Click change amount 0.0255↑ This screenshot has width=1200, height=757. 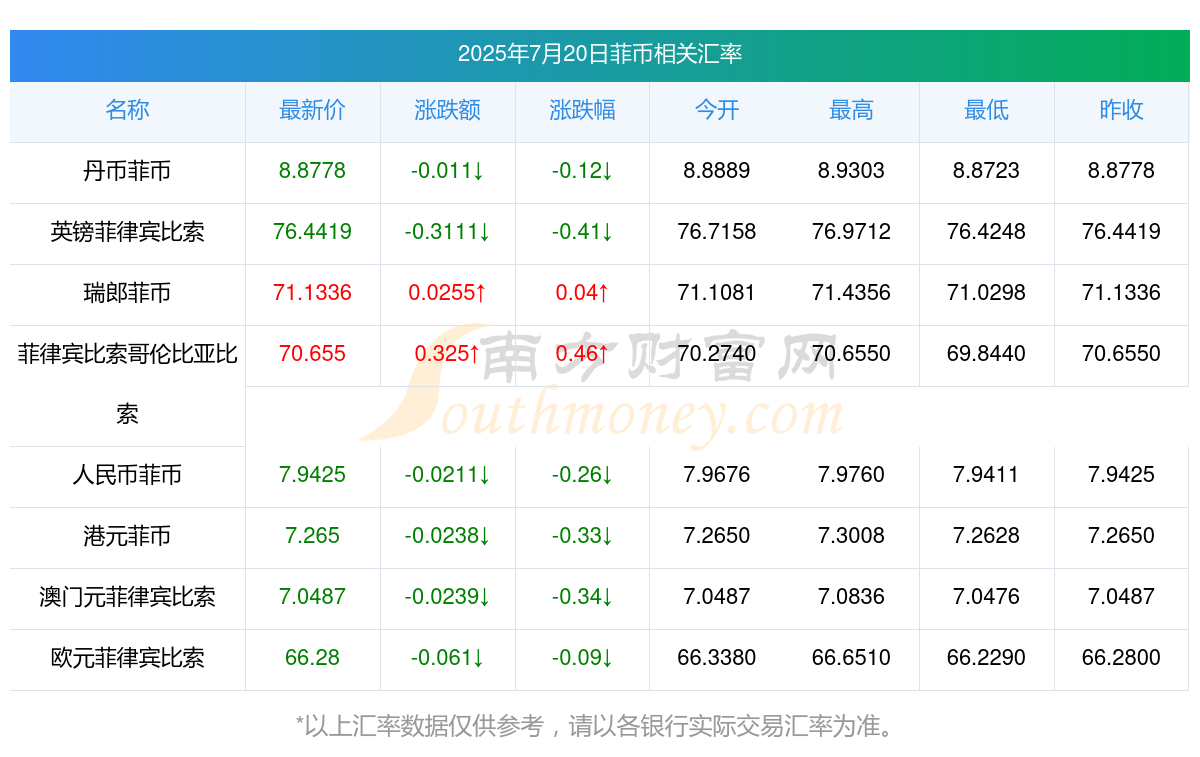[447, 293]
